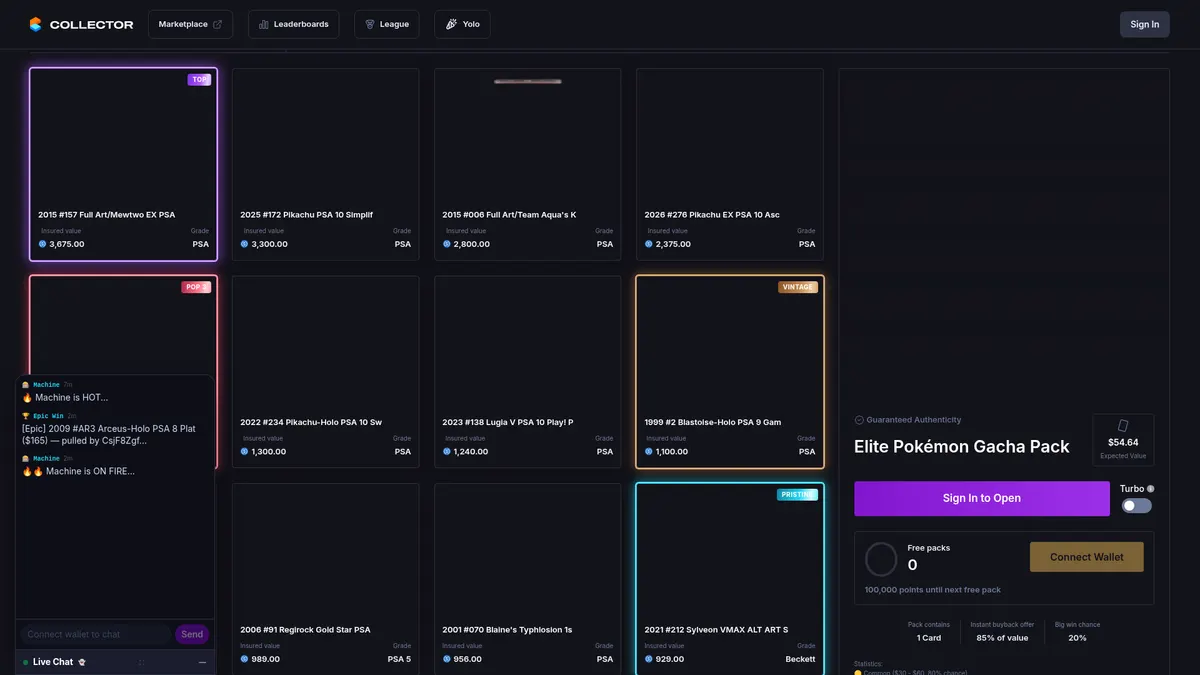
Task: Minimize the Live Chat panel
Action: pyautogui.click(x=203, y=662)
